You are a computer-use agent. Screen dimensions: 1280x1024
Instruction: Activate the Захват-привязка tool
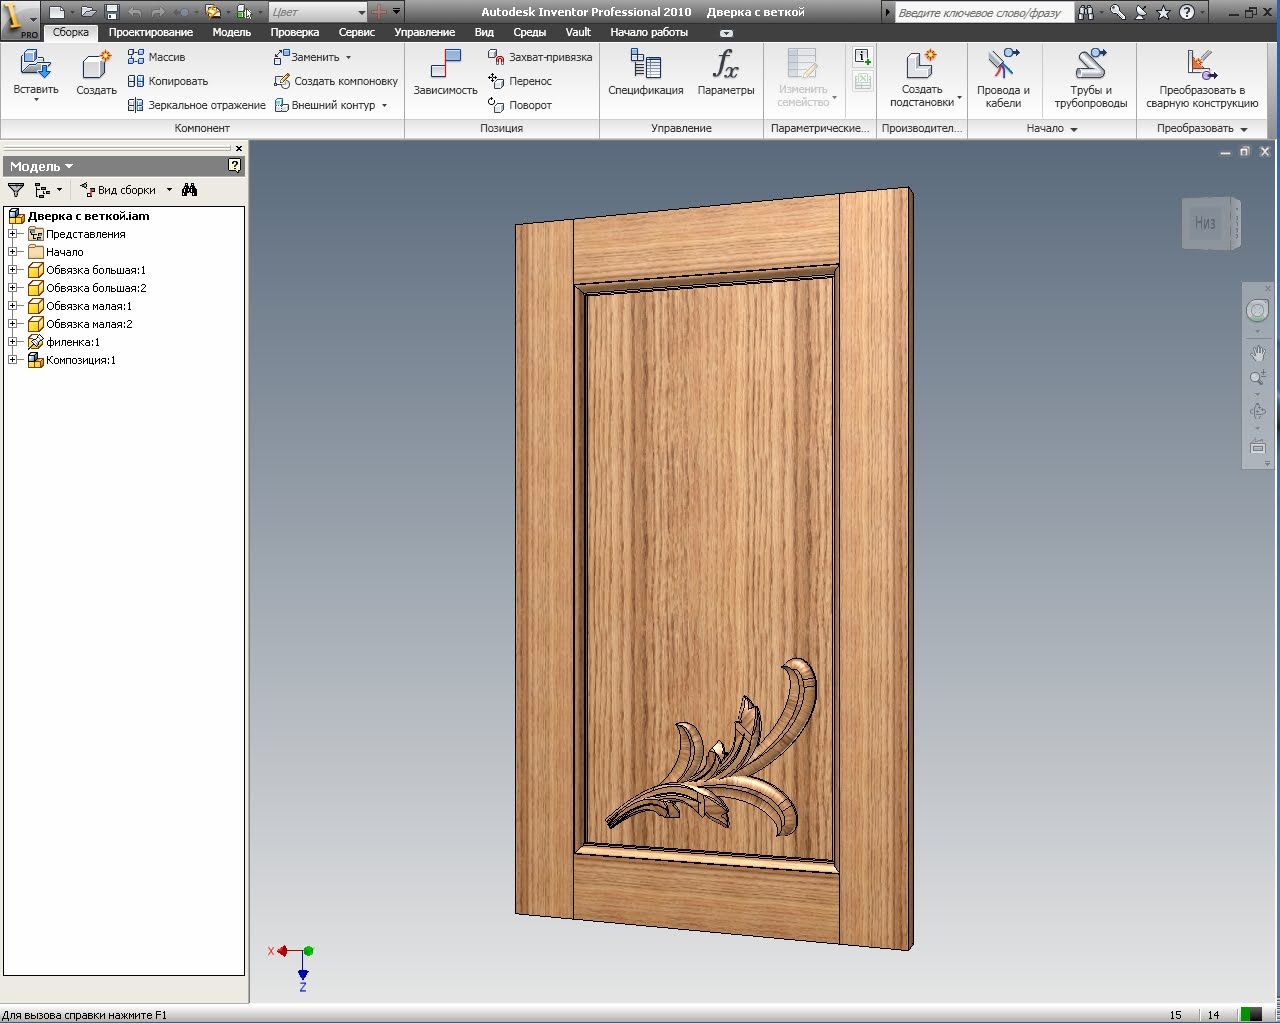pyautogui.click(x=540, y=57)
